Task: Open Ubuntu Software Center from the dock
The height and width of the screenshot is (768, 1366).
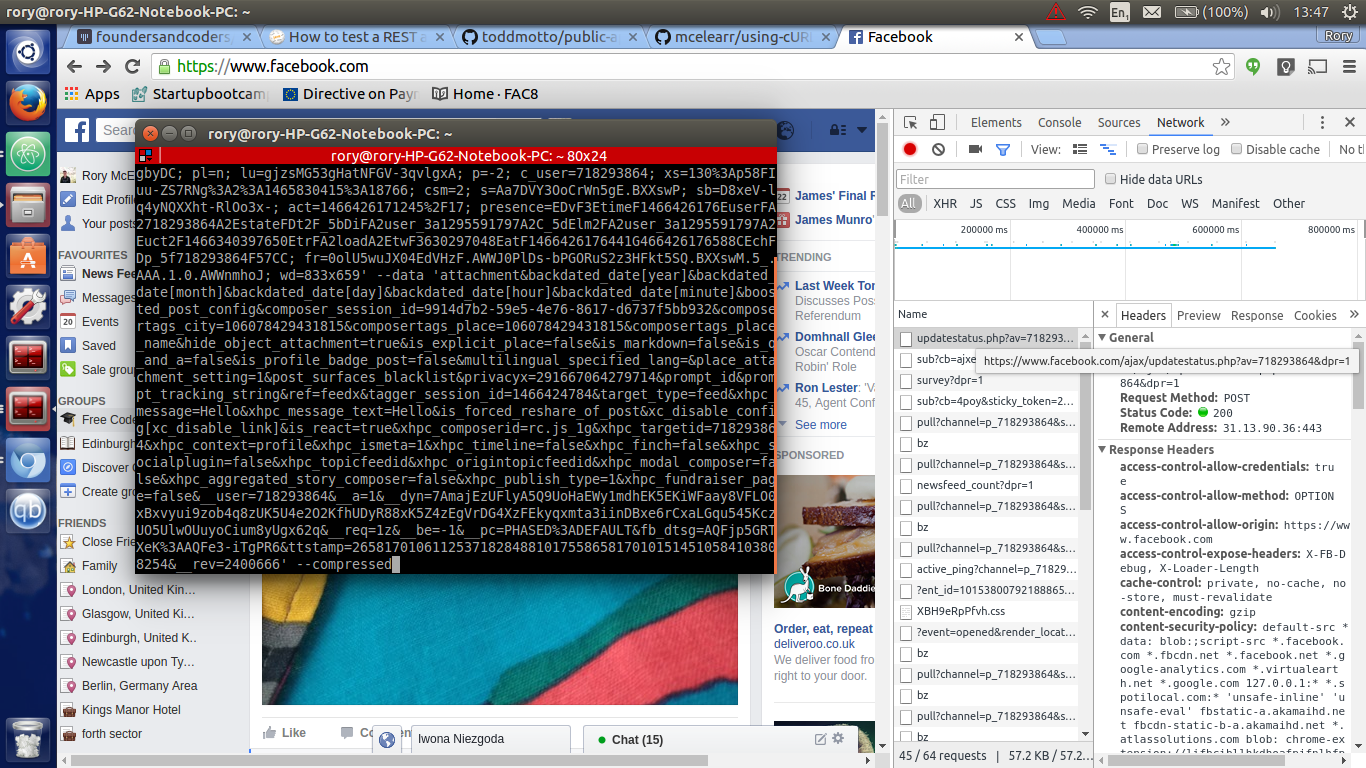Action: [x=27, y=258]
